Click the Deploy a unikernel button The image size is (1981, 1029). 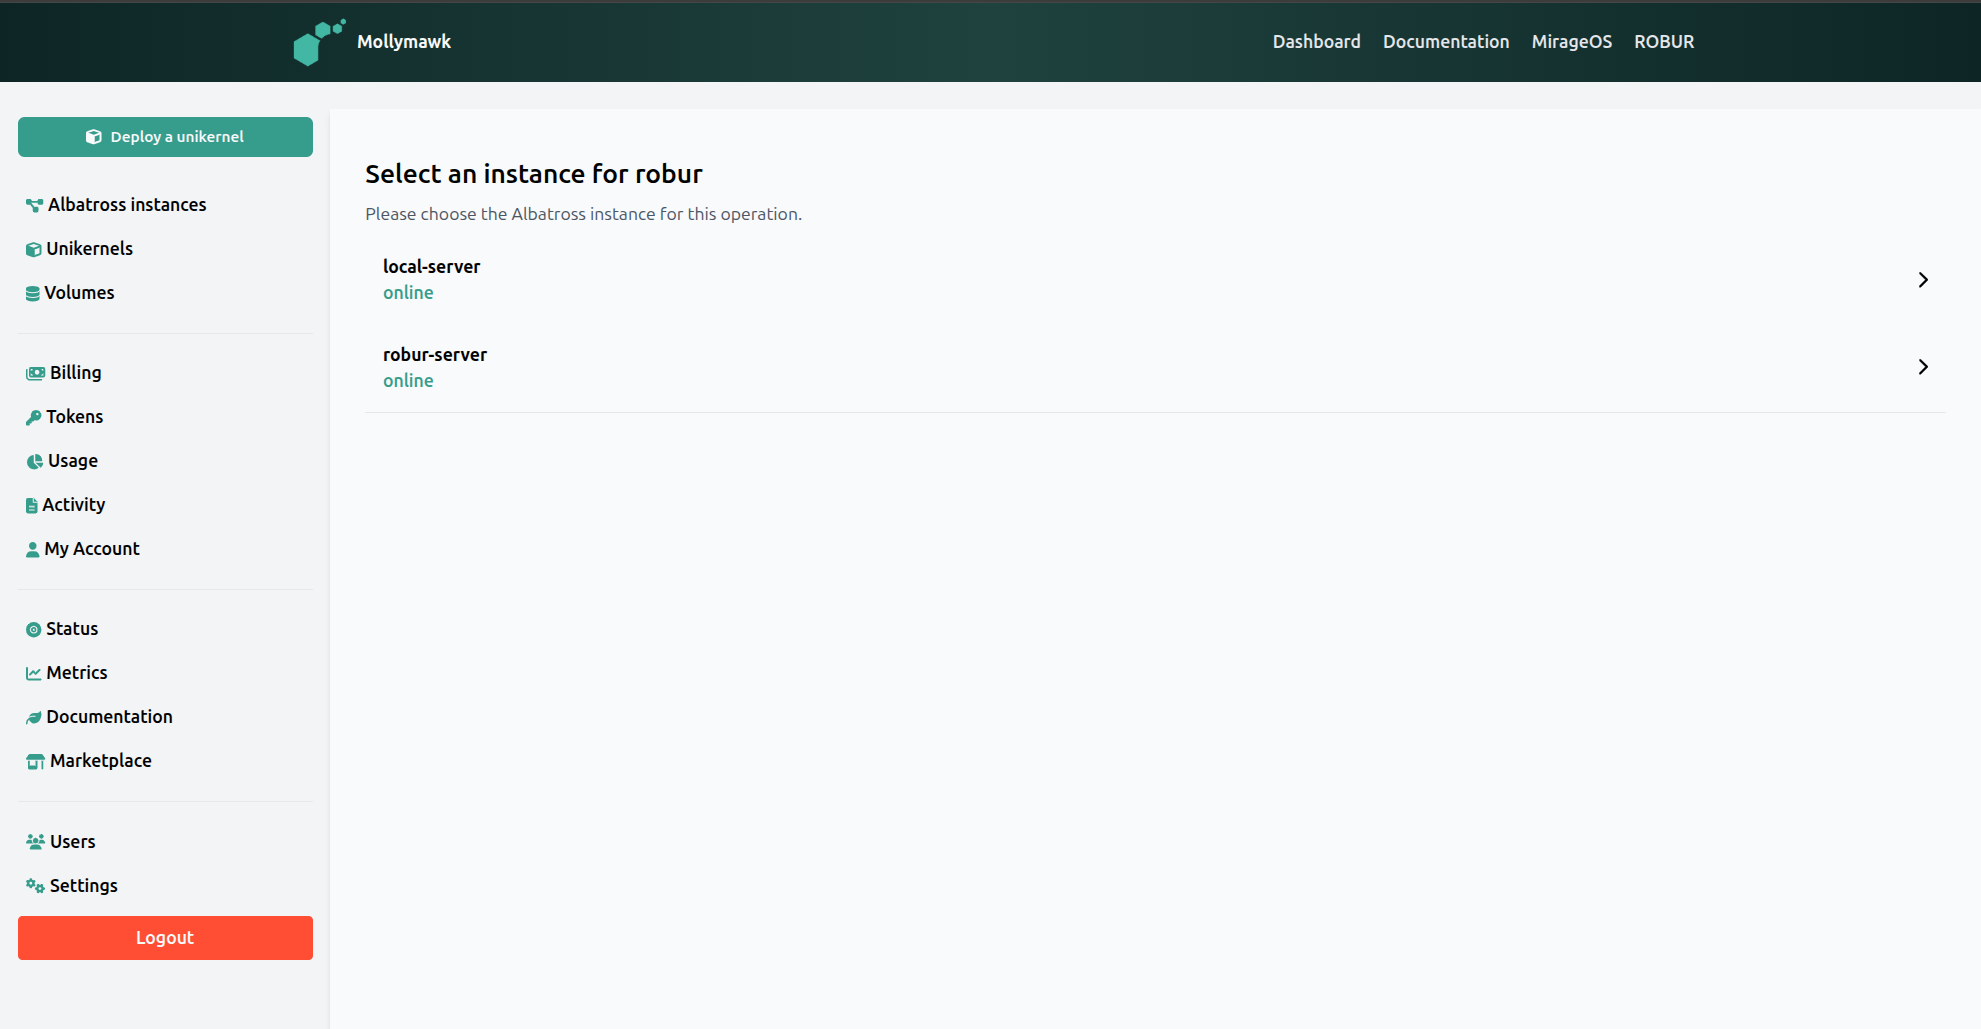click(165, 137)
